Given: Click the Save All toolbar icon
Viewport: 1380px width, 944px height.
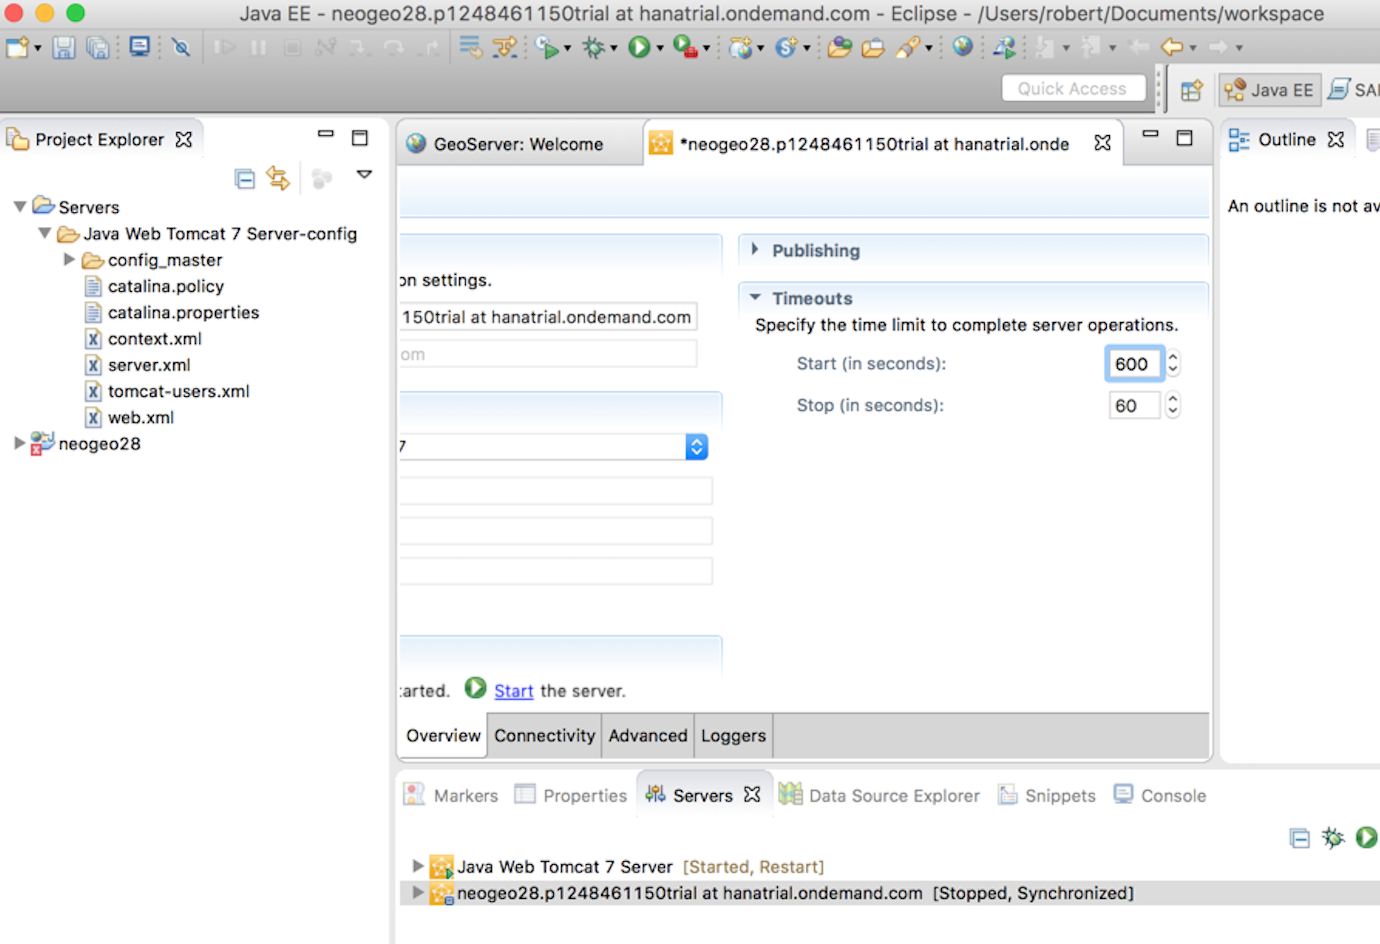Looking at the screenshot, I should (97, 47).
